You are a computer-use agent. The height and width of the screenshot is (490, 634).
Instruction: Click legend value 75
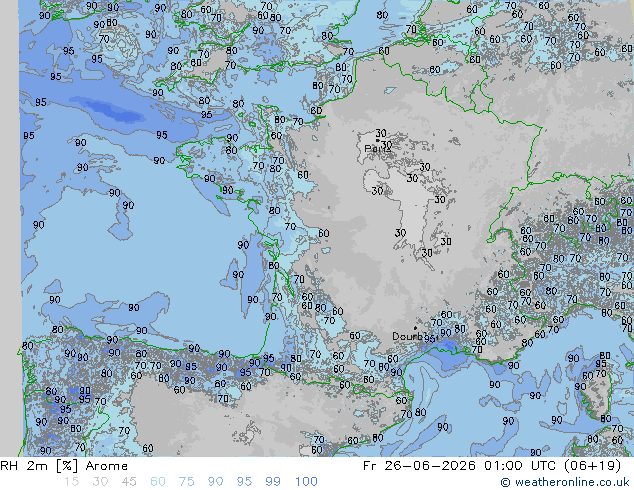pyautogui.click(x=186, y=482)
